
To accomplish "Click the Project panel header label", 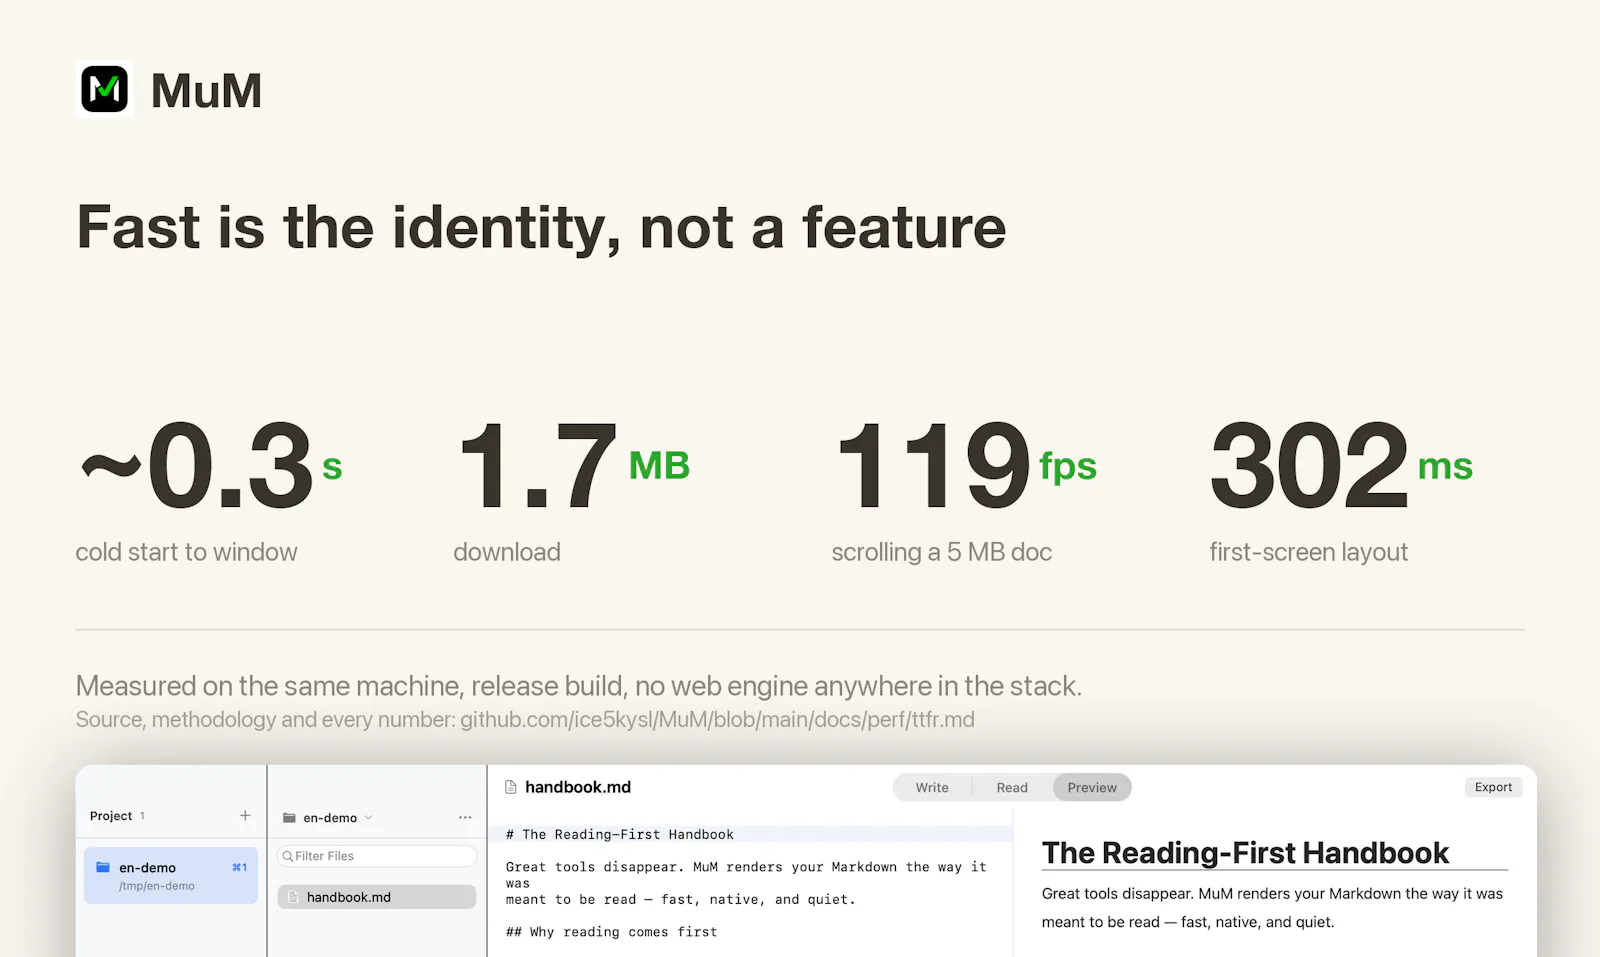I will click(x=111, y=816).
